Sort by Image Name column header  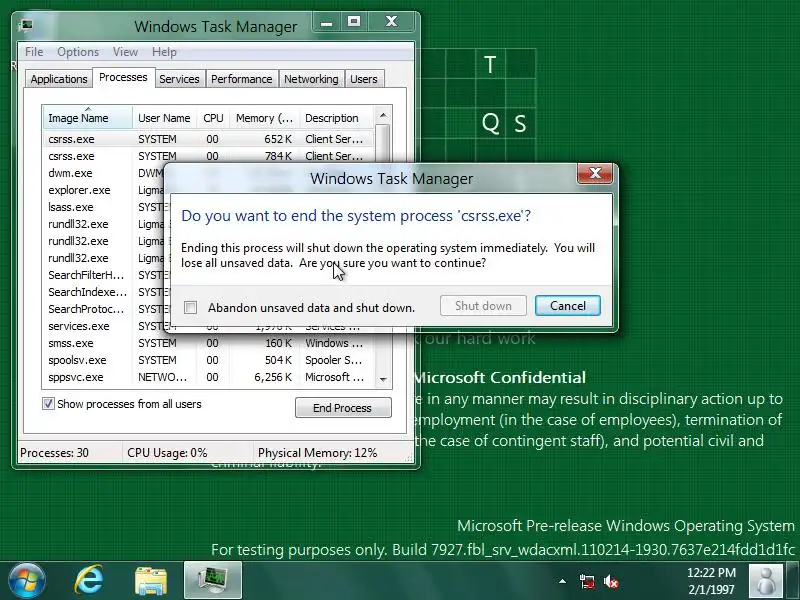[x=87, y=118]
